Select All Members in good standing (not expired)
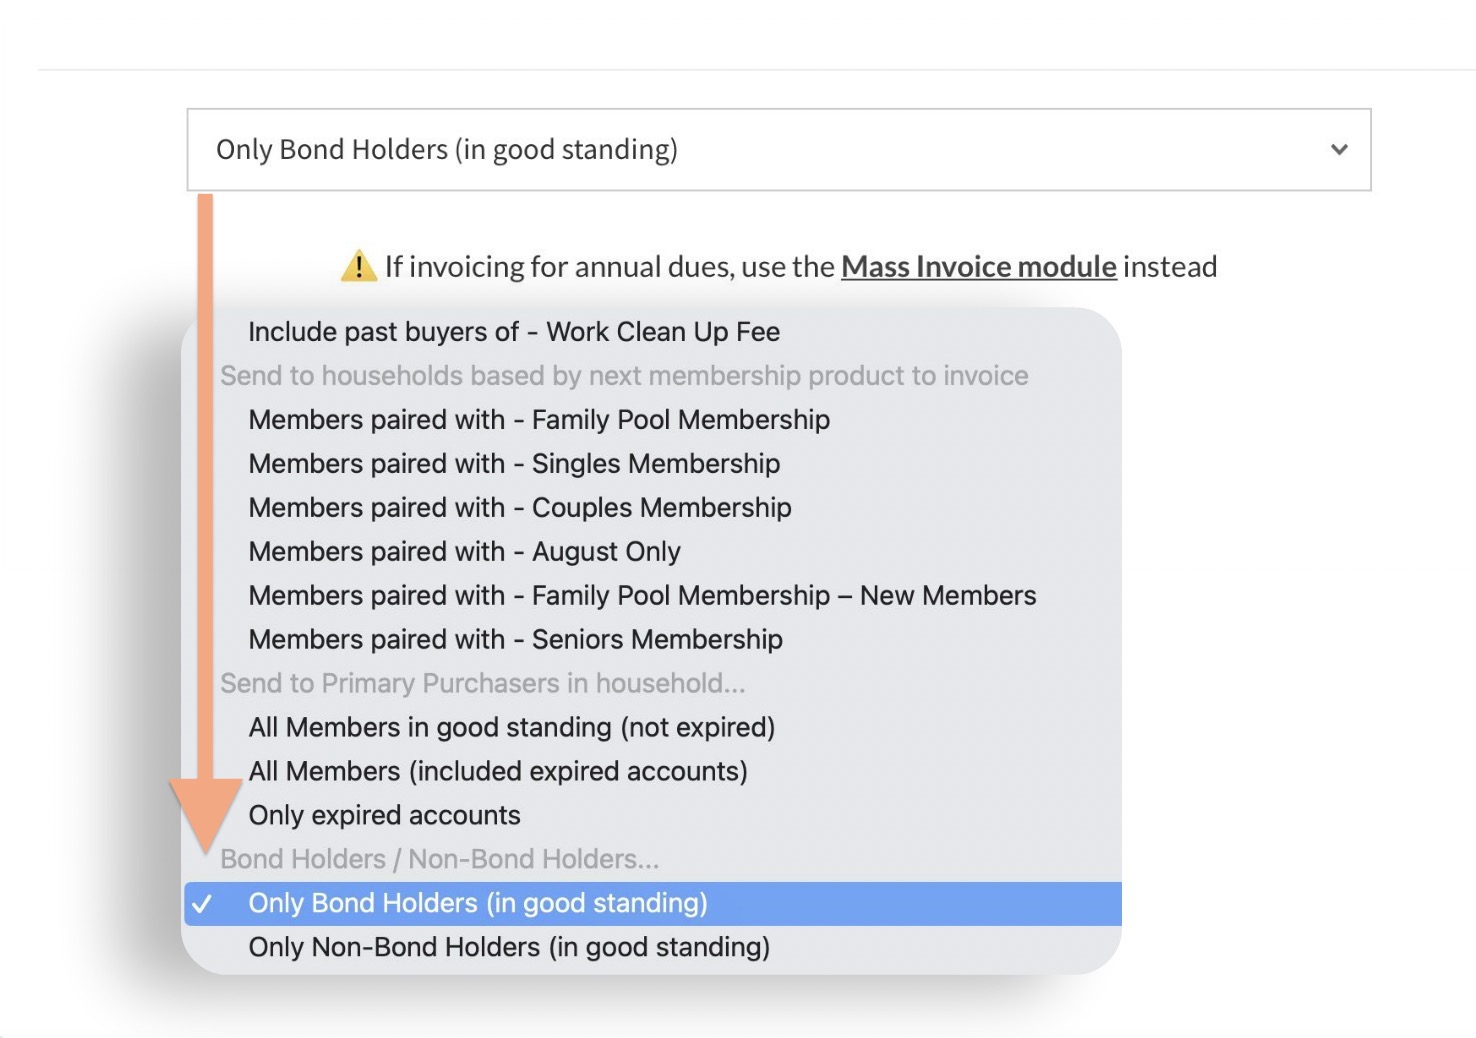 click(x=511, y=728)
